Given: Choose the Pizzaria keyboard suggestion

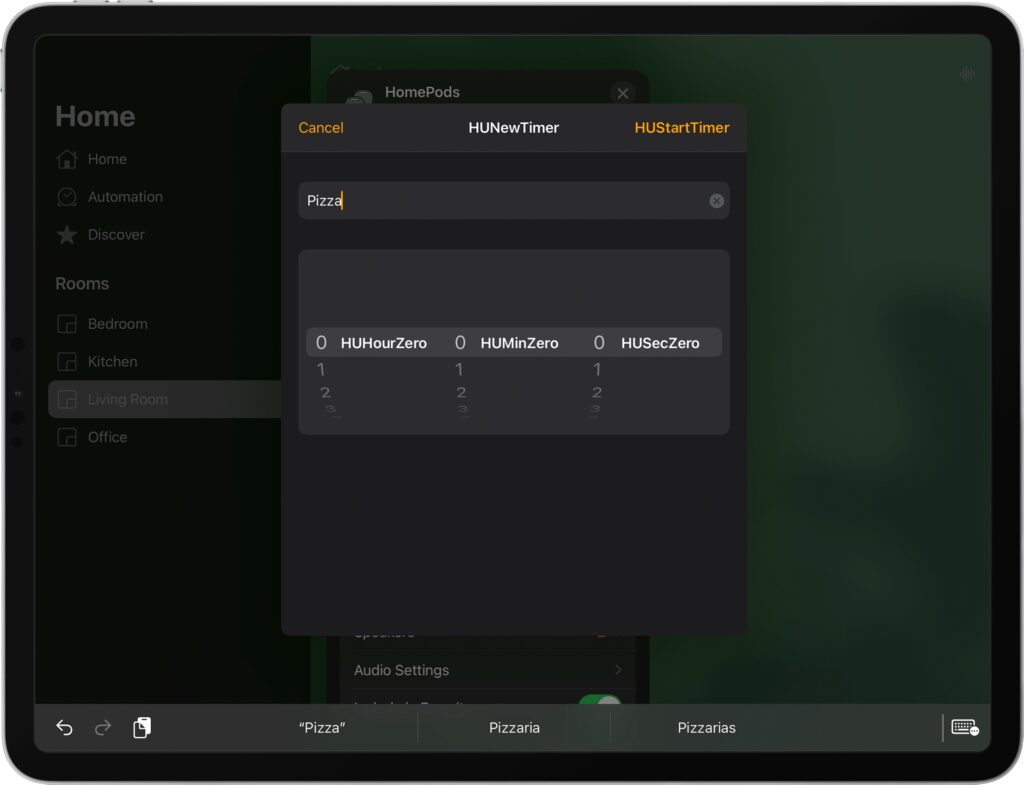Looking at the screenshot, I should click(x=514, y=728).
